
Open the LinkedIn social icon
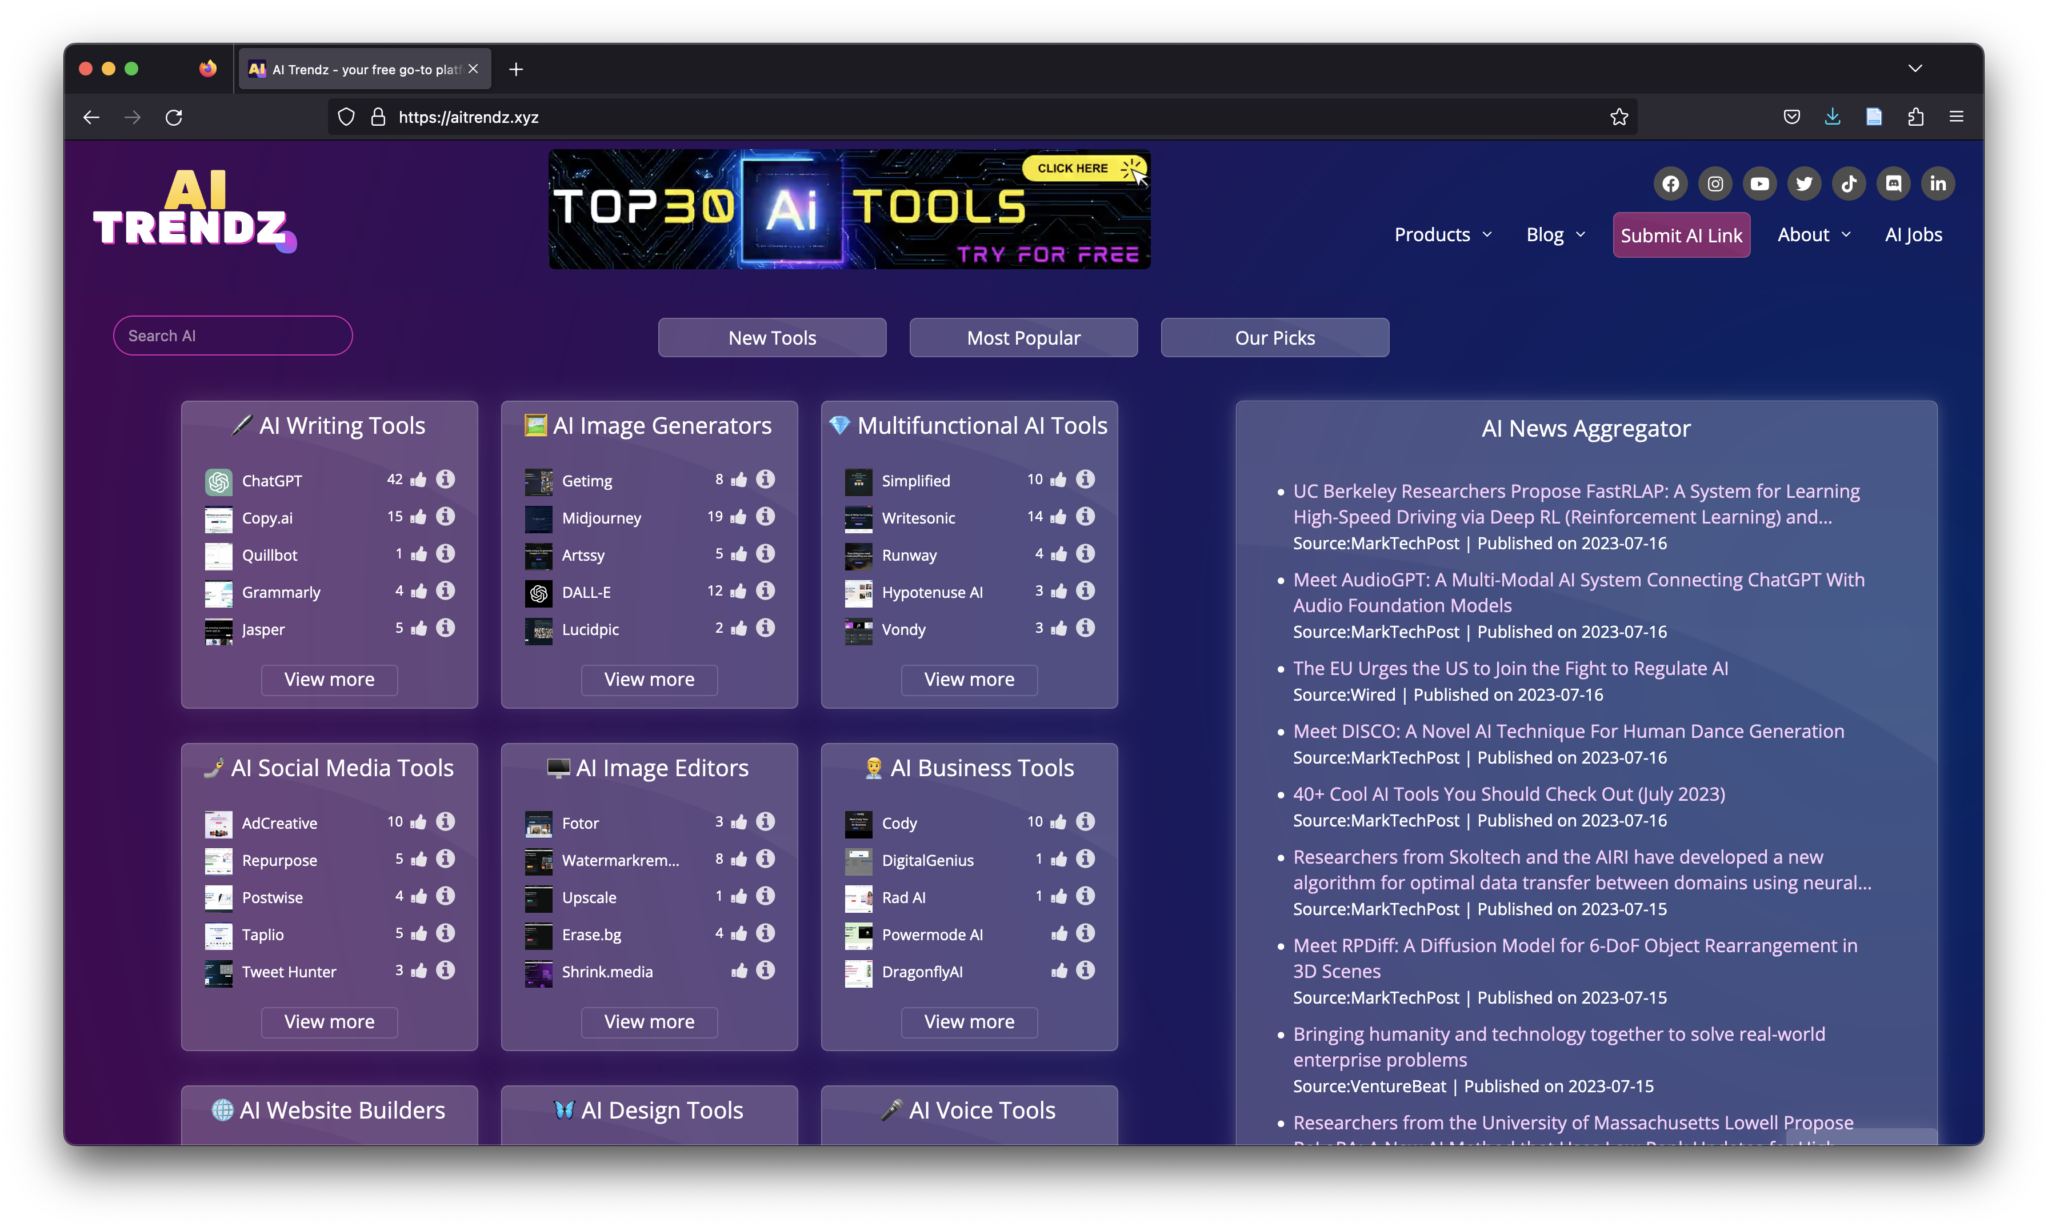pos(1938,184)
